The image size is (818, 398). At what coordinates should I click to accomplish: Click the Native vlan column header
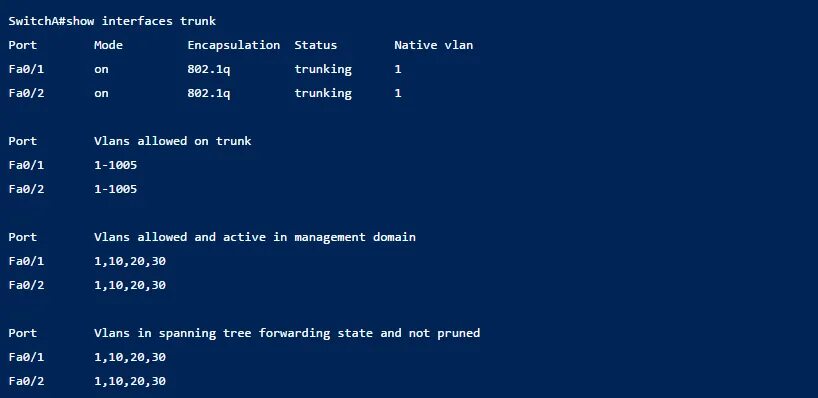434,45
